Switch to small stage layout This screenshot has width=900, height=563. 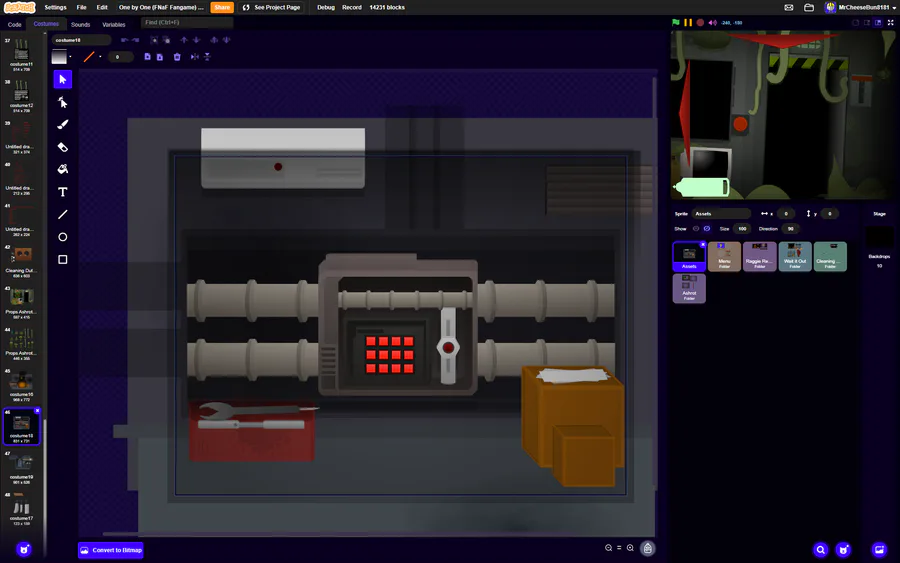point(867,22)
